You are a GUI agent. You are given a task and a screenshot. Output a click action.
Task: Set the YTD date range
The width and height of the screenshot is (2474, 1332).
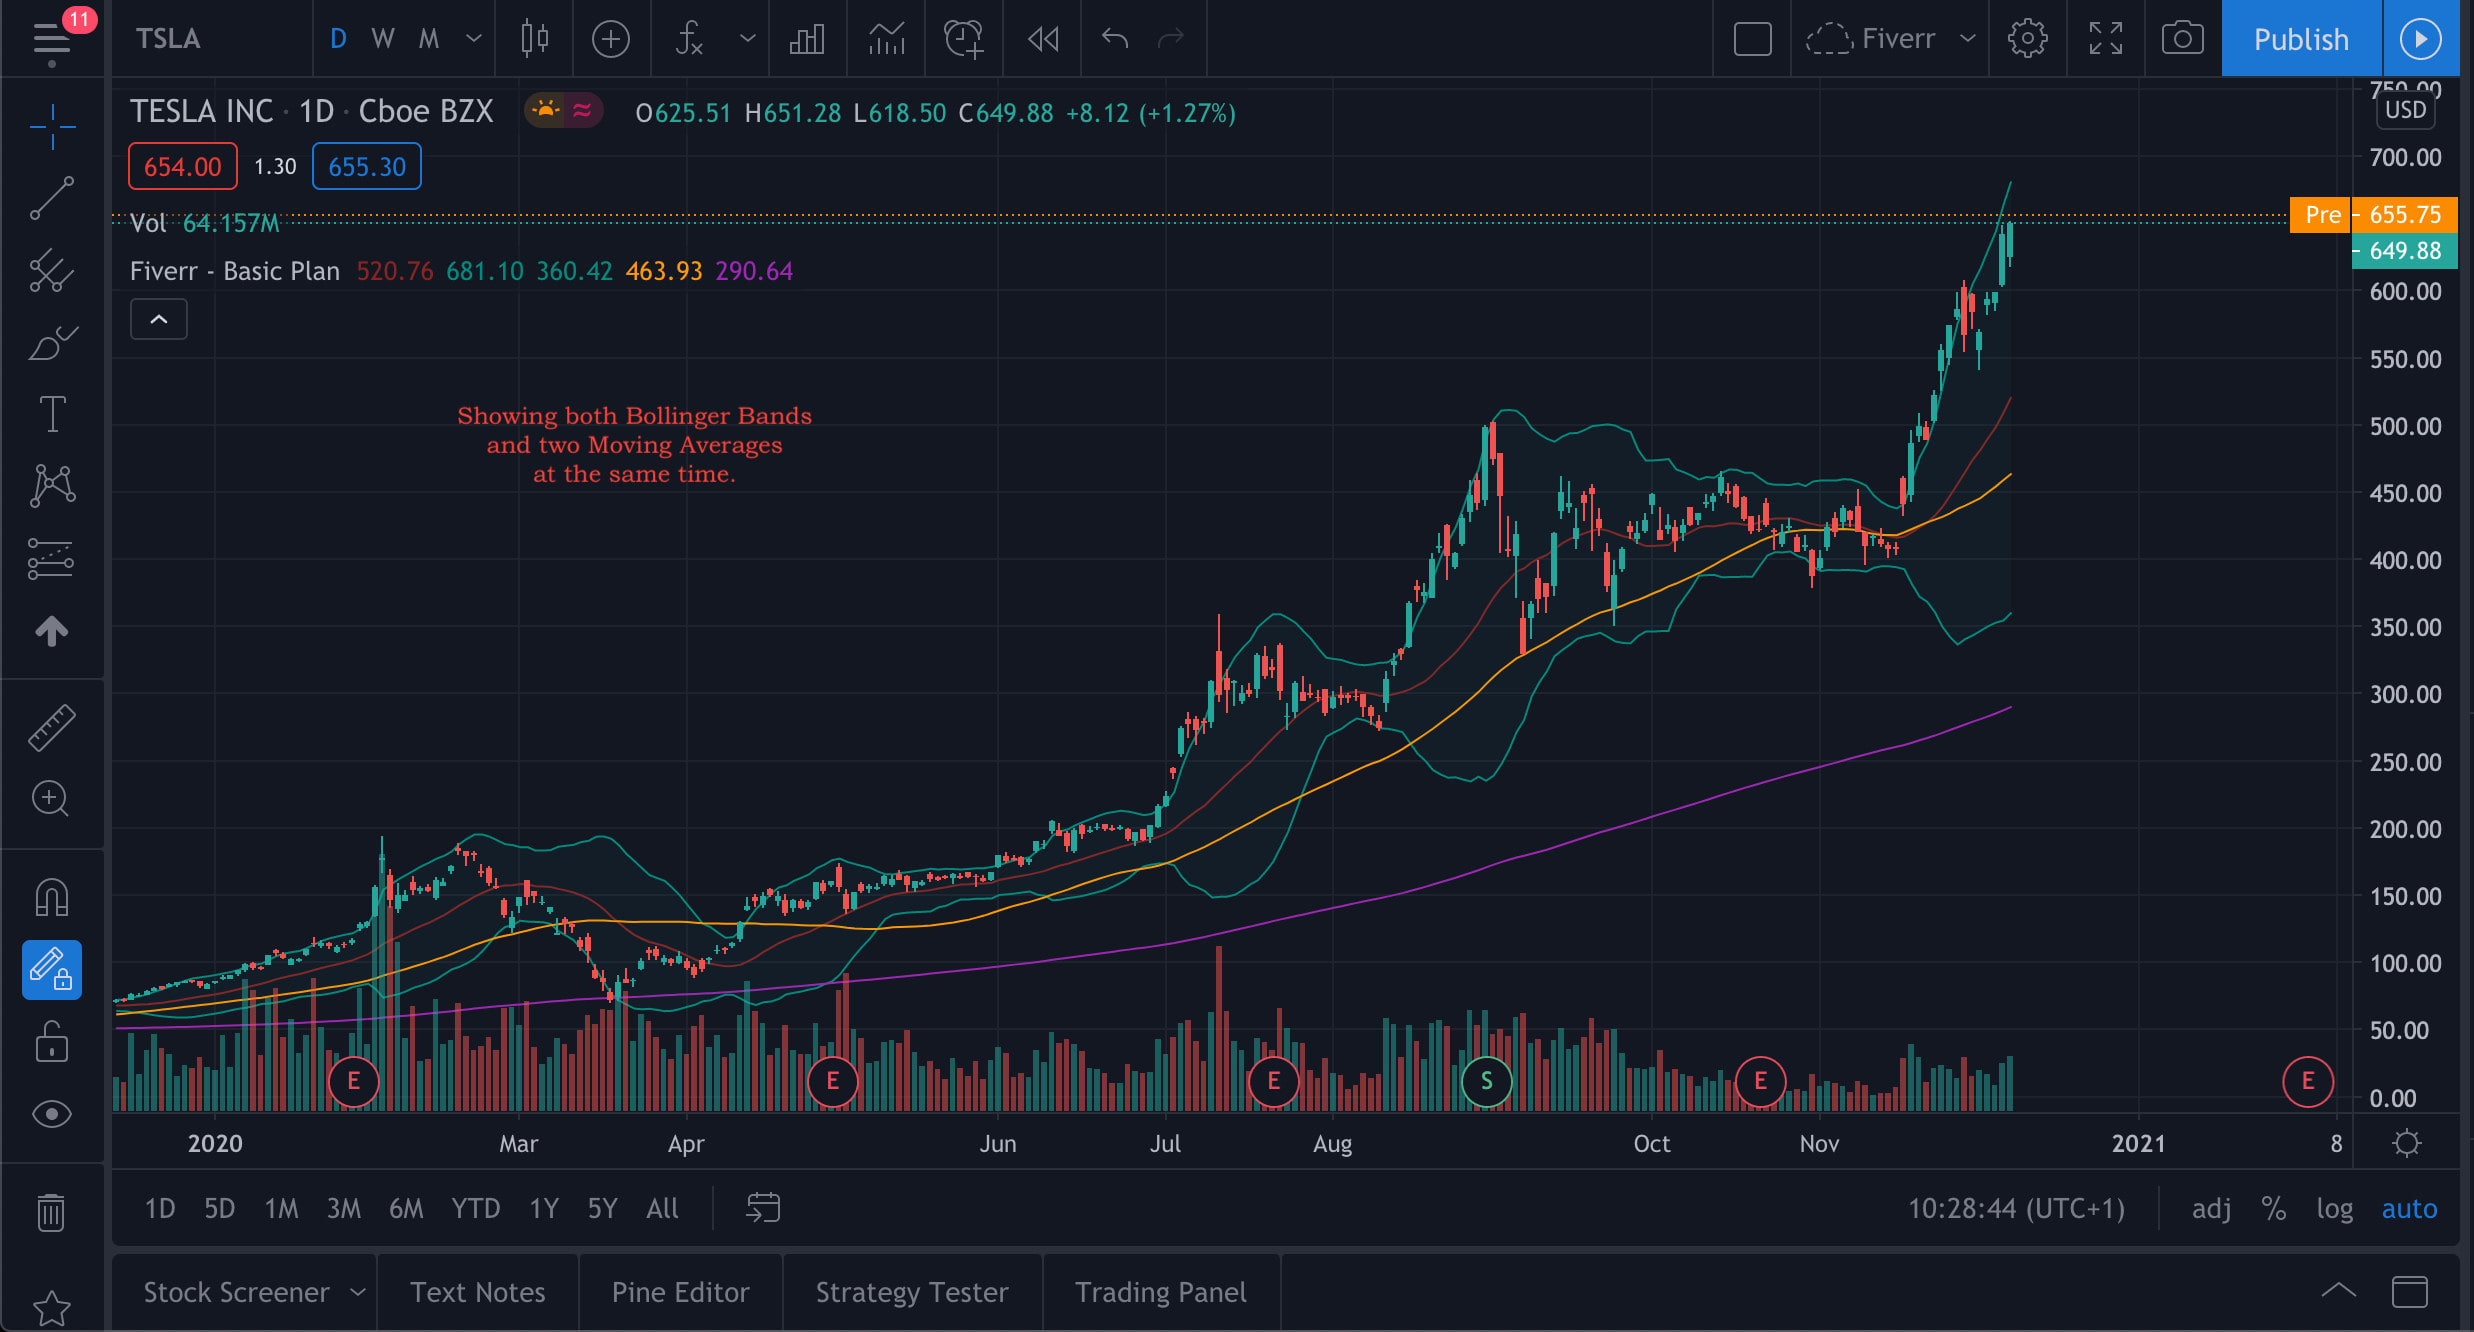(475, 1208)
